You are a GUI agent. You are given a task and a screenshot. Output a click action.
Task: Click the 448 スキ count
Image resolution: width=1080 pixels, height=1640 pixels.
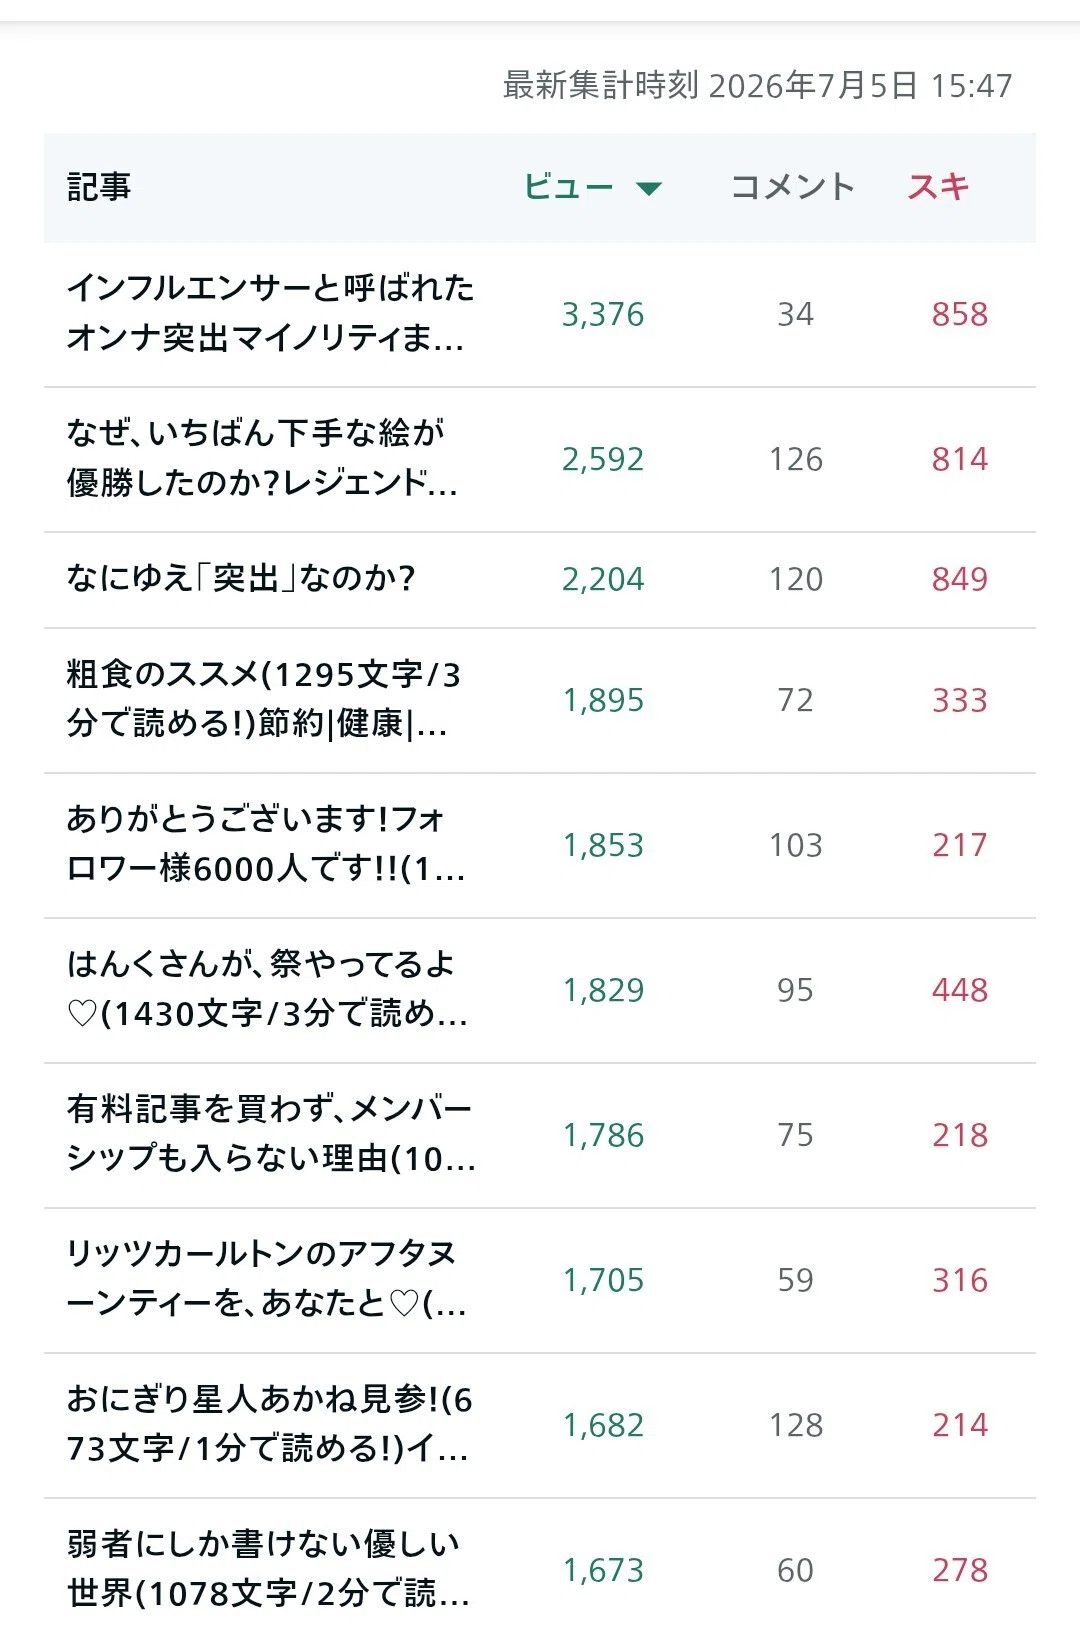point(960,991)
